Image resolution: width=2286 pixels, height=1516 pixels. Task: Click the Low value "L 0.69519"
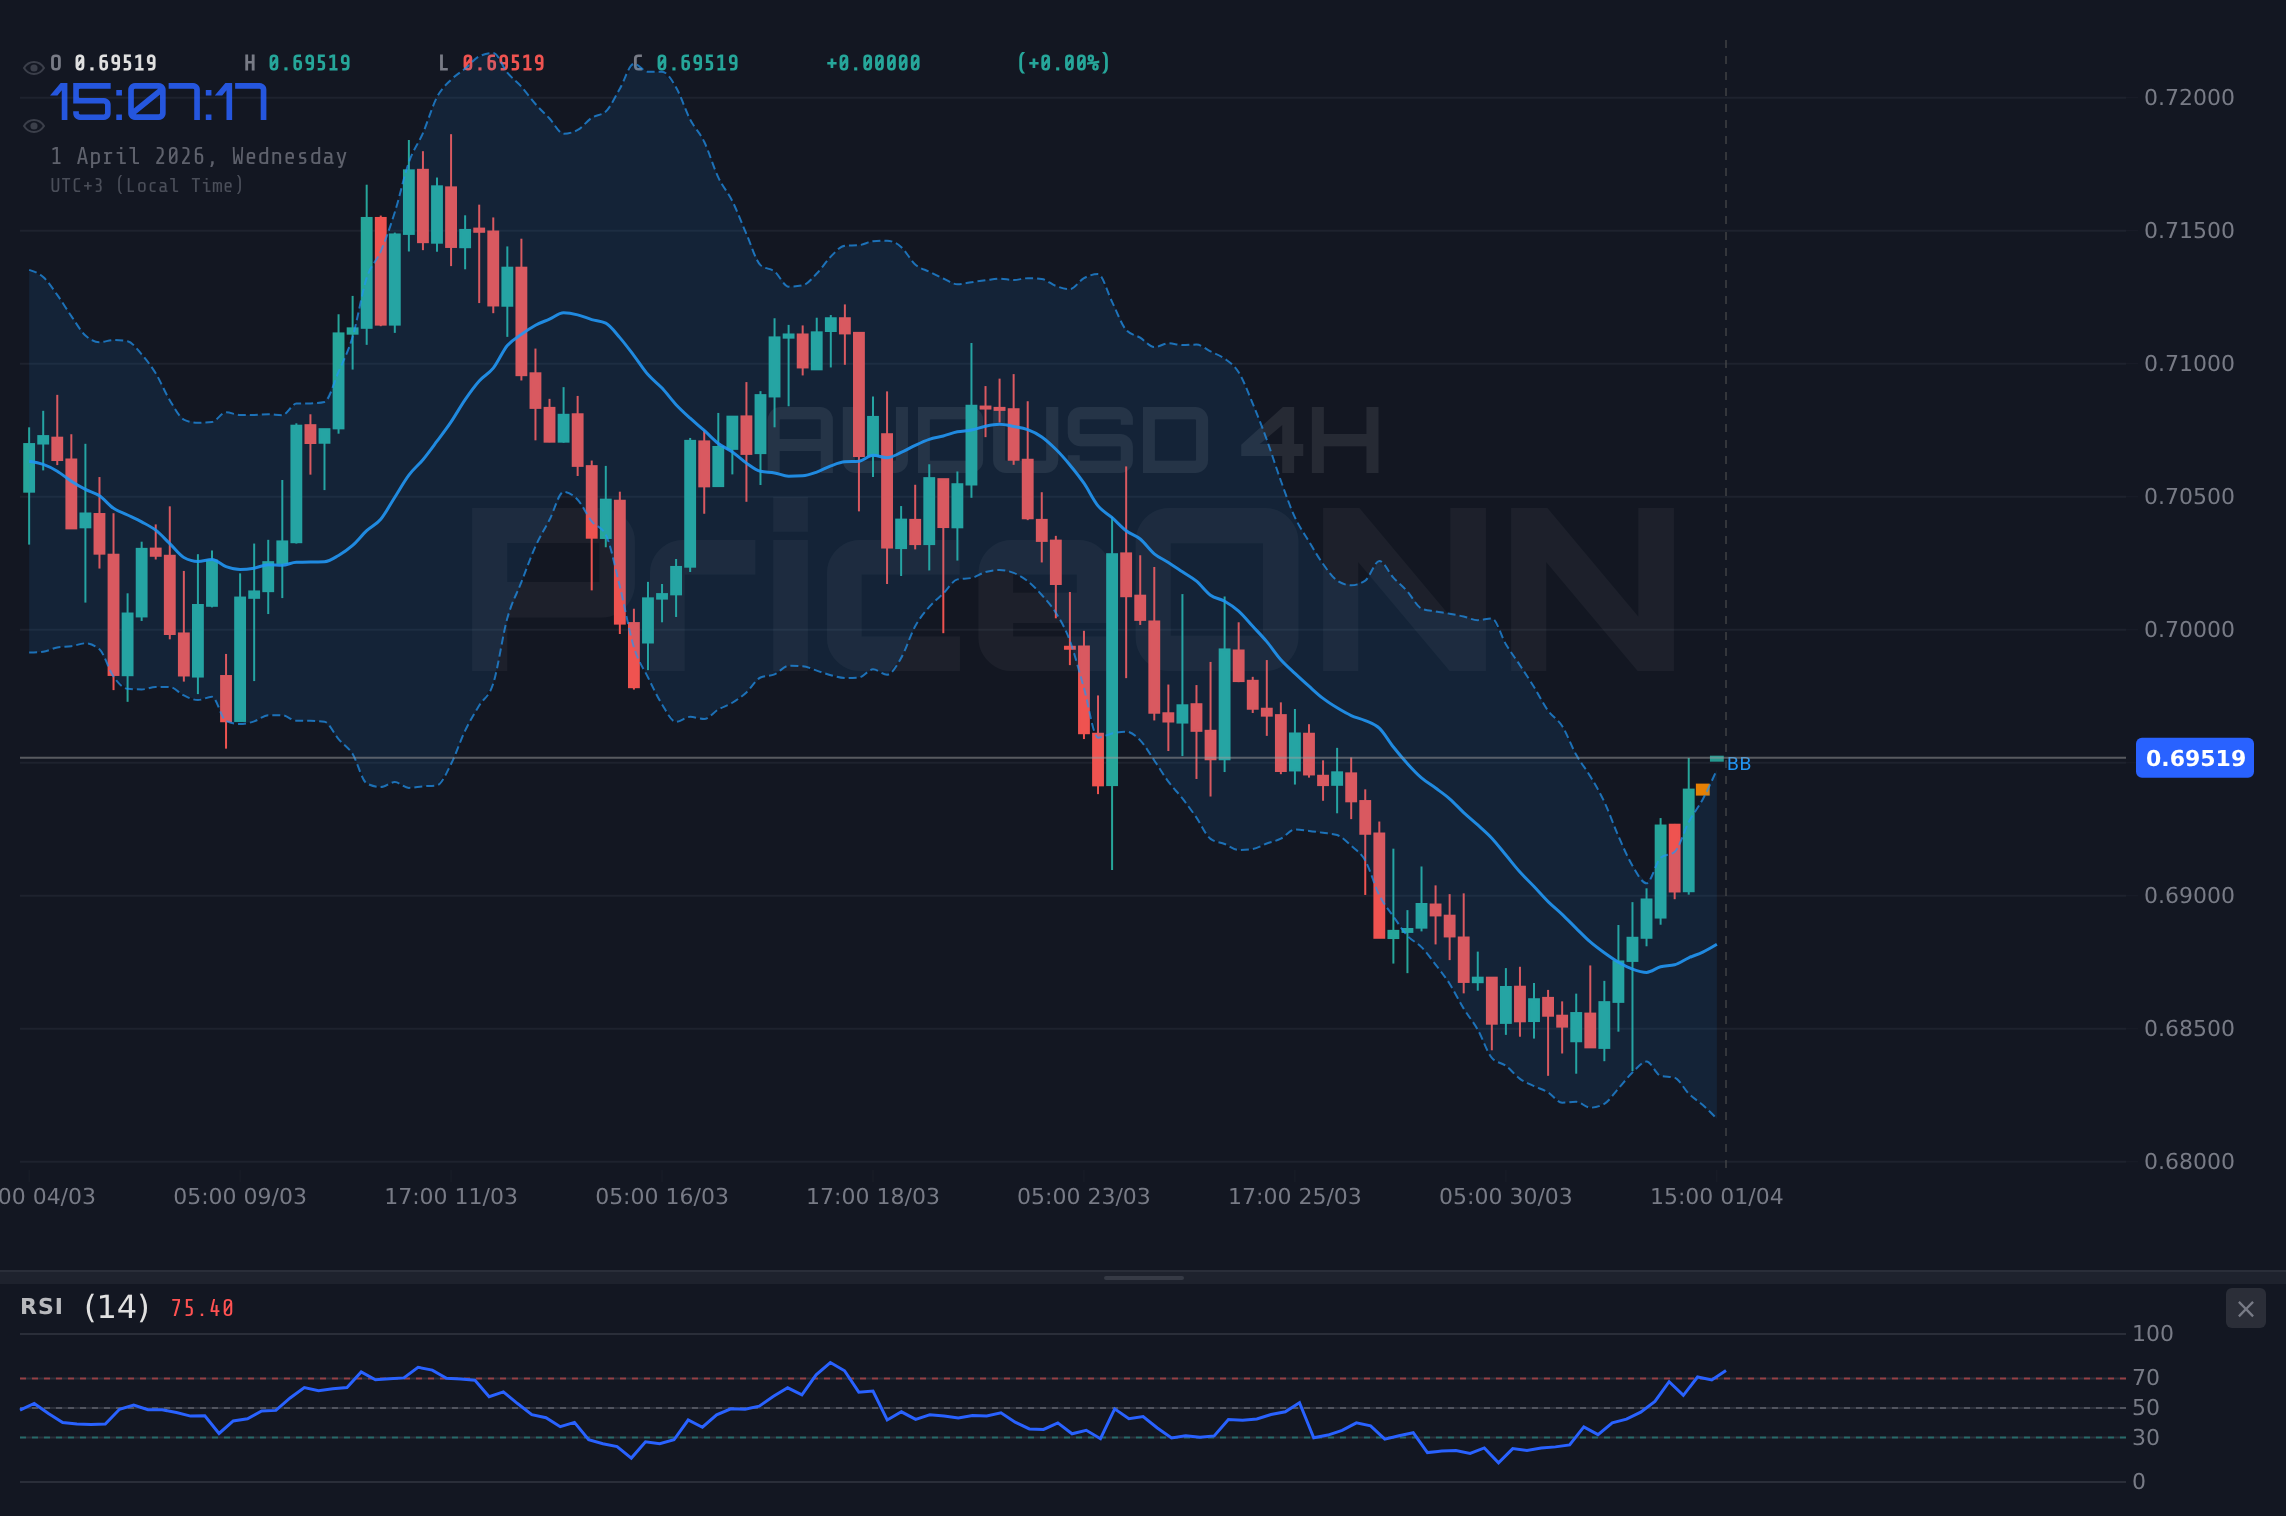[492, 64]
